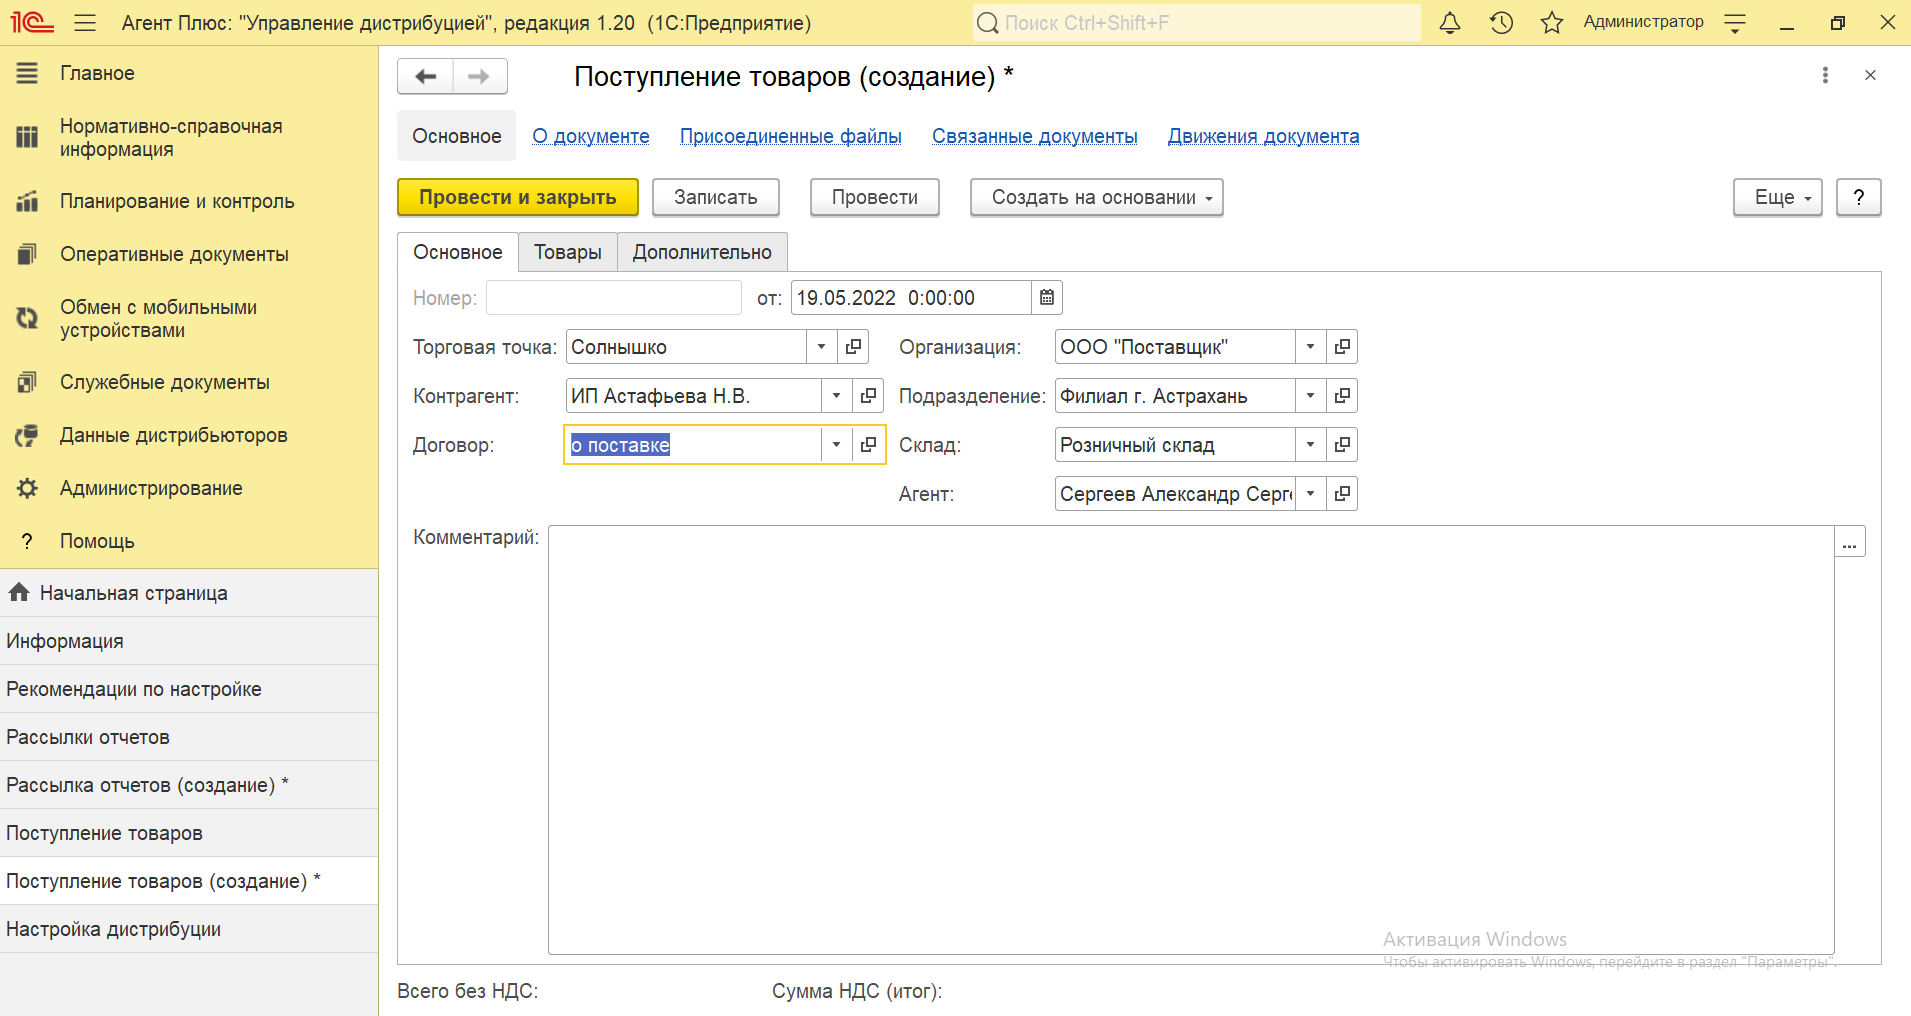Go to Начальная страница tab

tap(189, 593)
